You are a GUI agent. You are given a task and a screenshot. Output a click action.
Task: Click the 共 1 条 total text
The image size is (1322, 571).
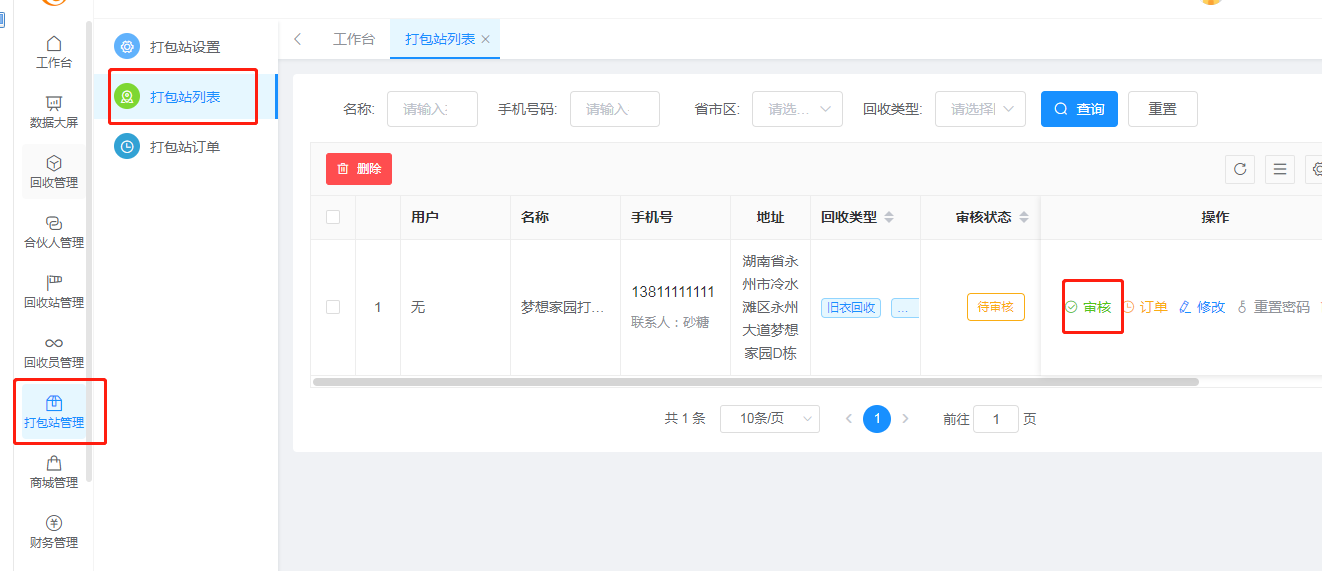(x=685, y=419)
